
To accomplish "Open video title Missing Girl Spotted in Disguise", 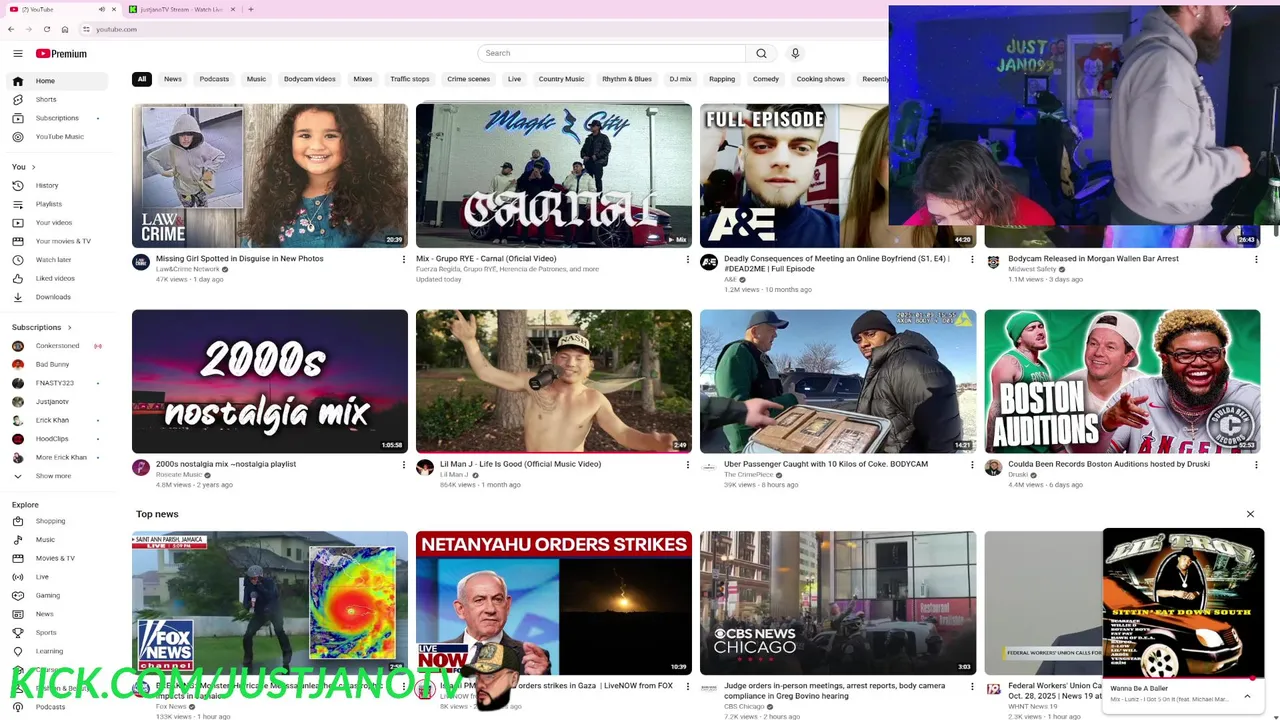I will pos(240,259).
